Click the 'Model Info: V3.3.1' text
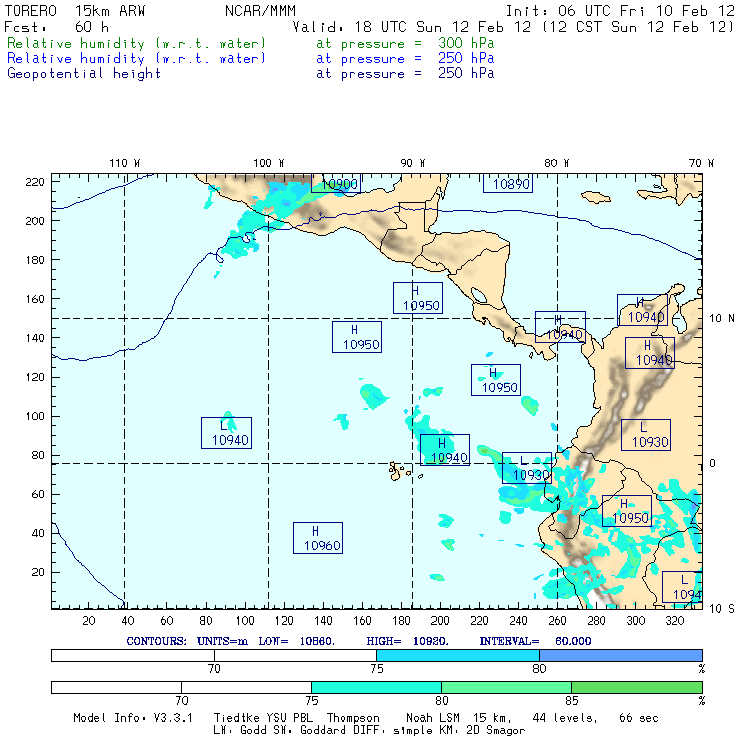The height and width of the screenshot is (740, 740). 133,718
